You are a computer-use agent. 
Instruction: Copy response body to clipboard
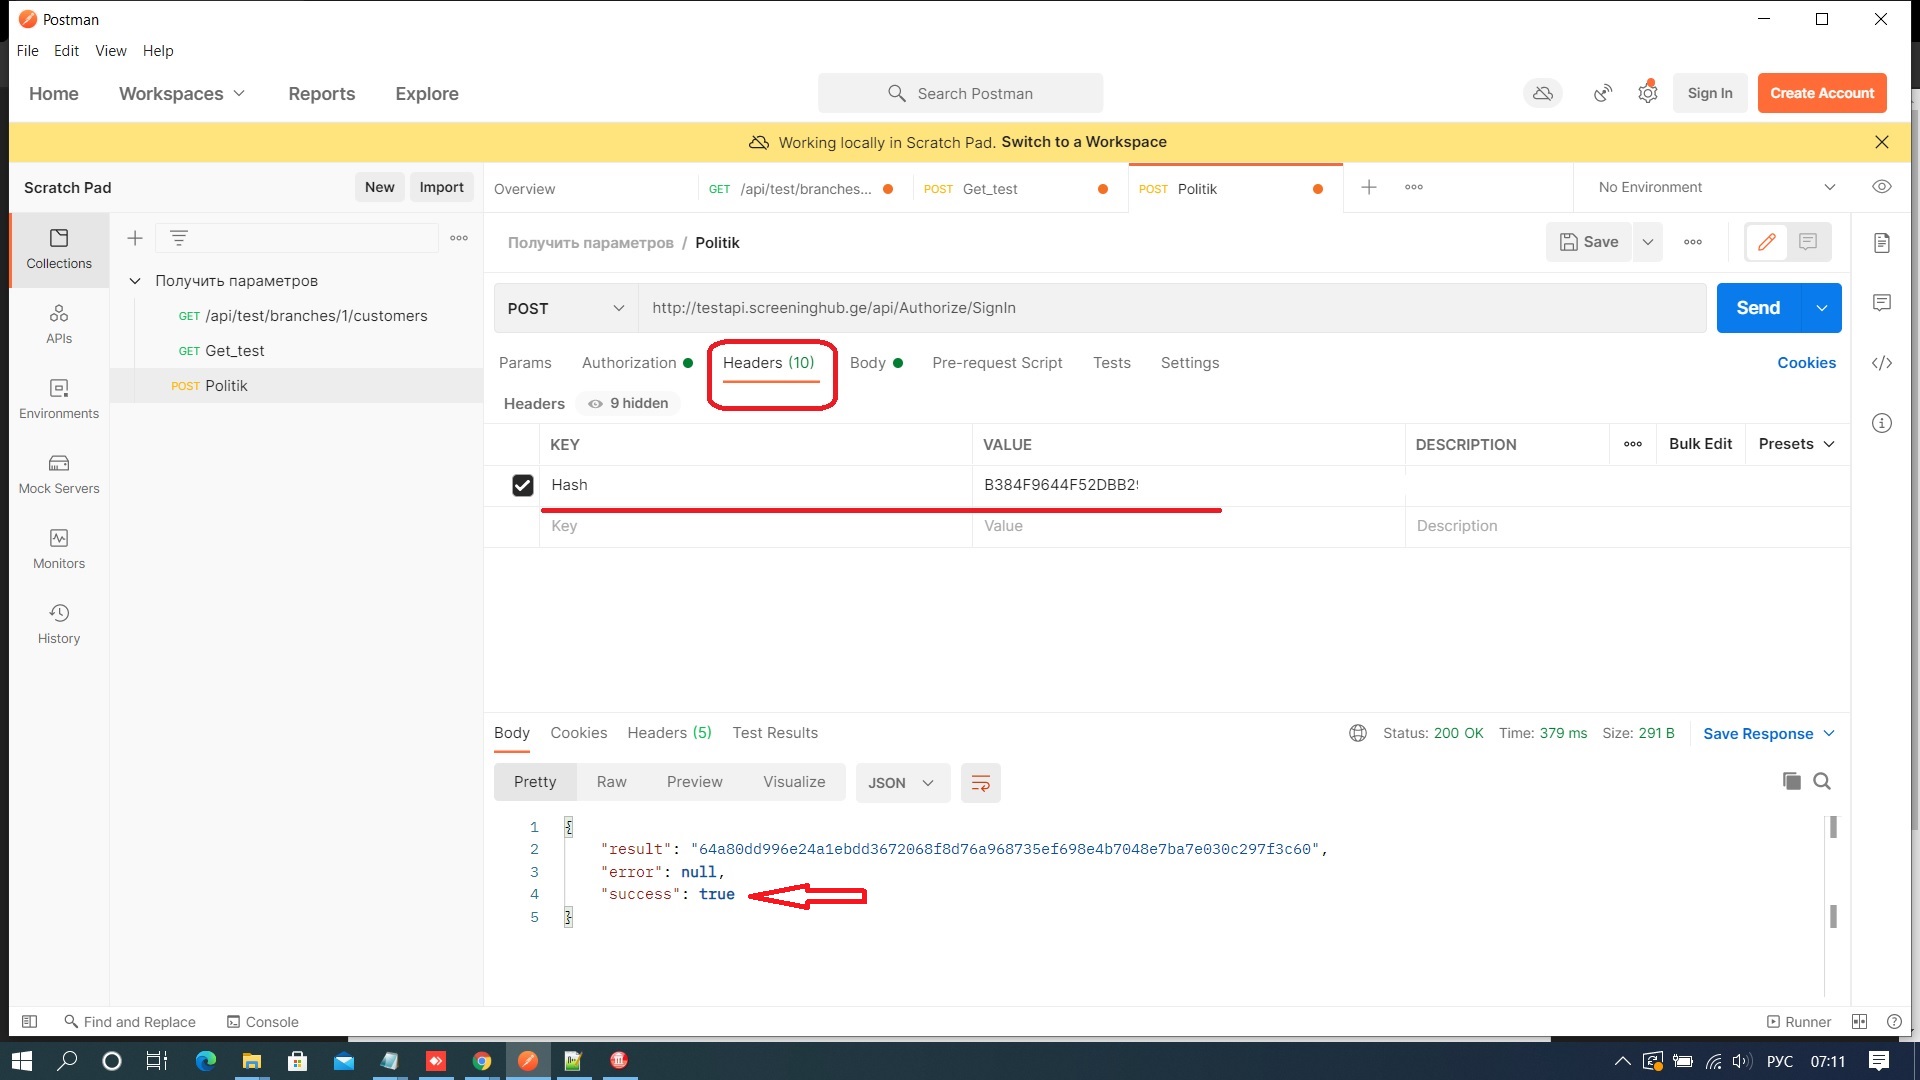point(1791,781)
